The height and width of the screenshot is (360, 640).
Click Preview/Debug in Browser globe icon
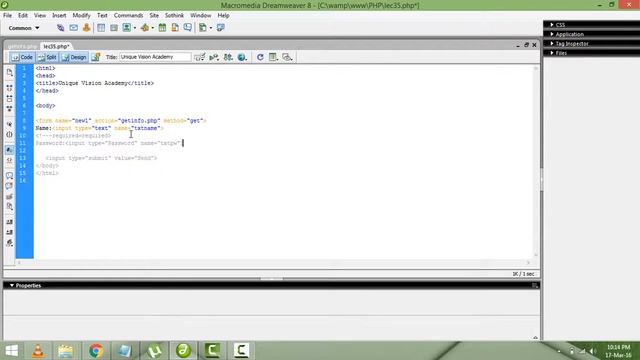(242, 57)
